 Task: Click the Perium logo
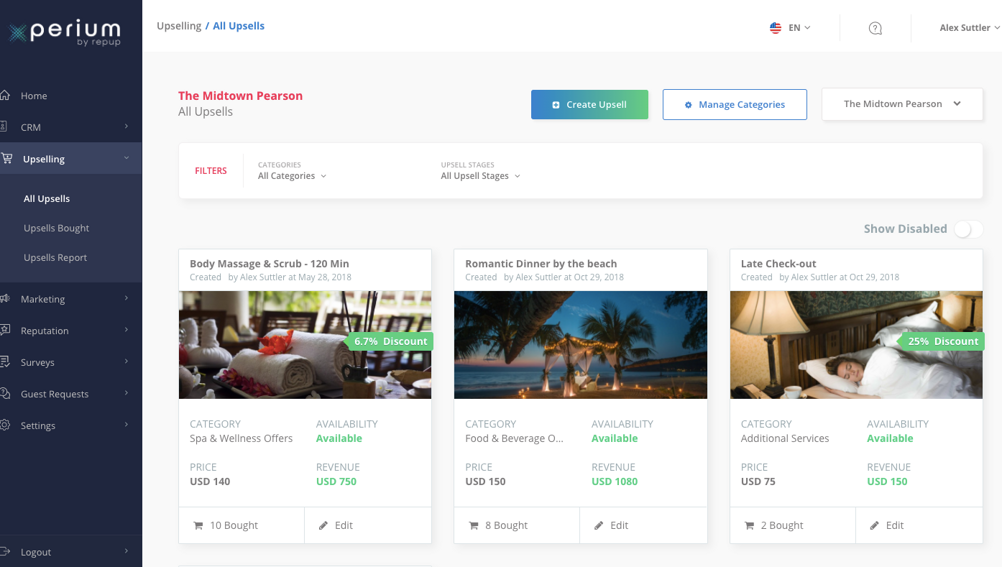65,33
